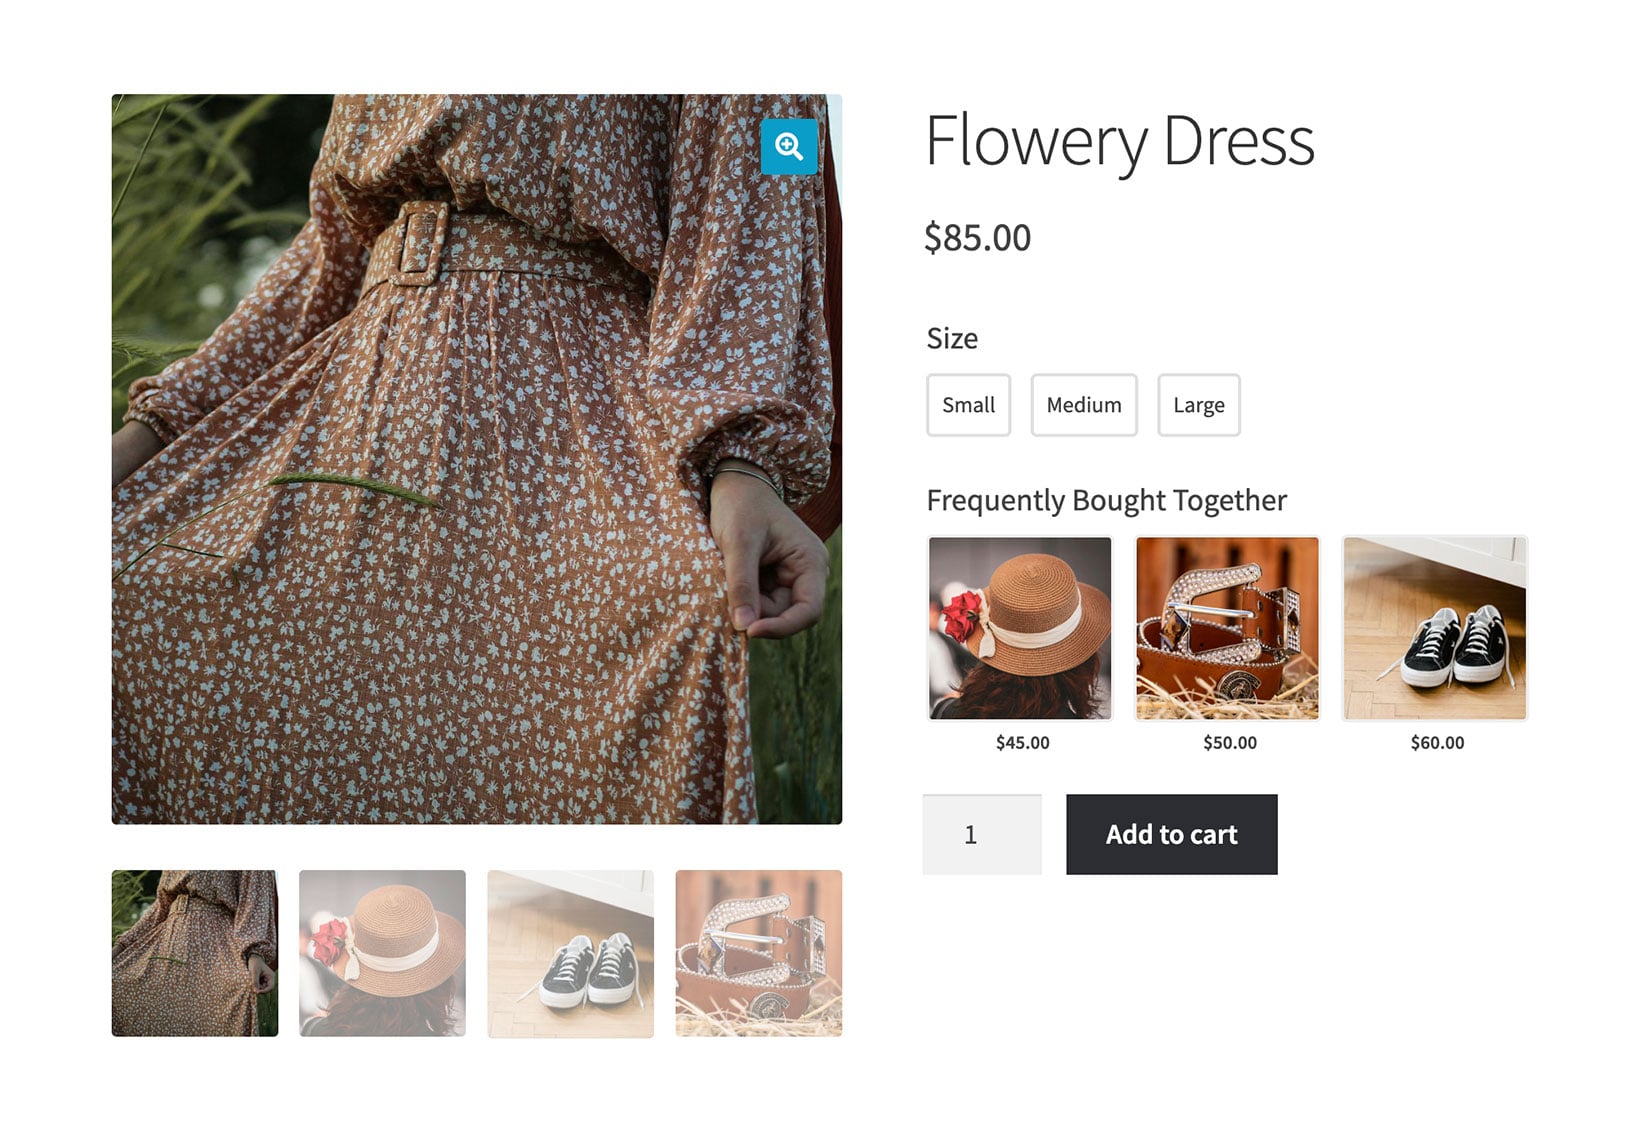Screen dimensions: 1640x1134
Task: Click the Frequently Bought Together heading
Action: (1106, 500)
